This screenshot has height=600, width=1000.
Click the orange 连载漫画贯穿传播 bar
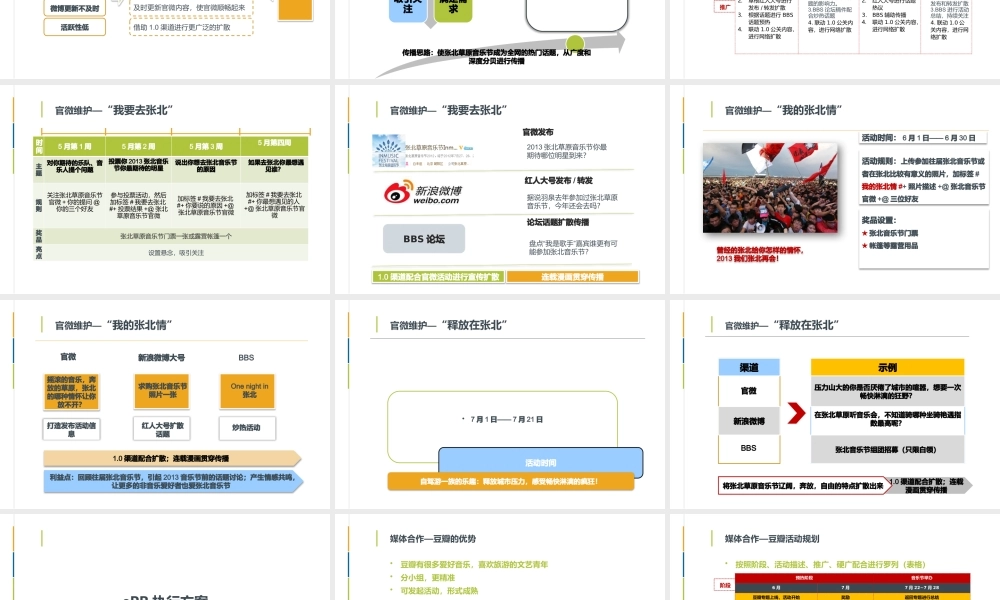coord(573,277)
